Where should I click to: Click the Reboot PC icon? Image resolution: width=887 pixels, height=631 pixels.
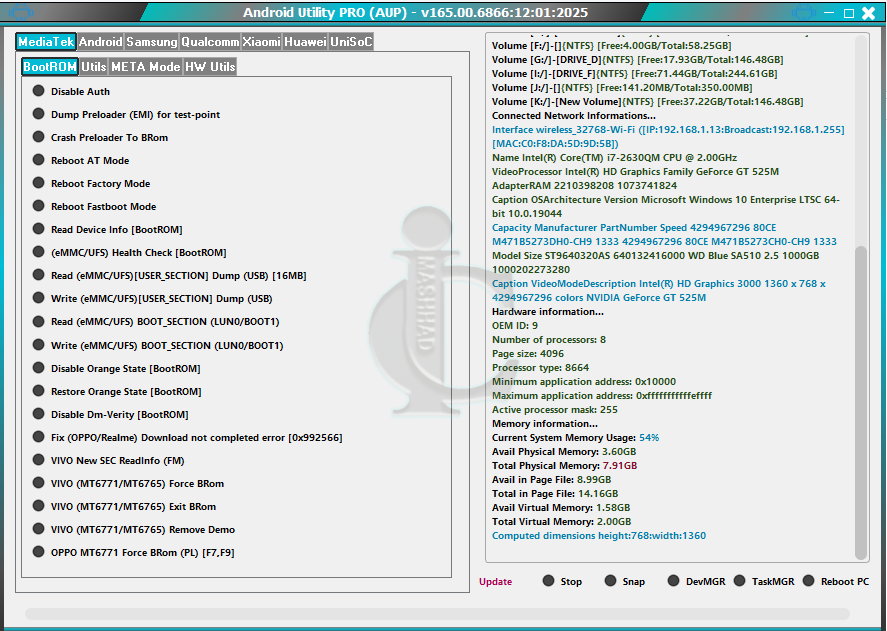pyautogui.click(x=808, y=581)
